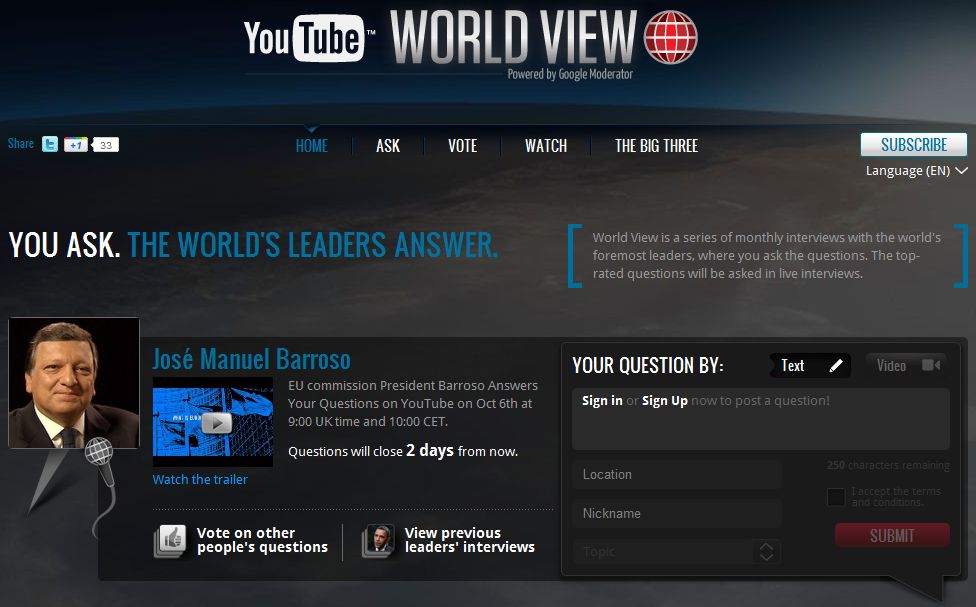Click the Sign in link

[x=602, y=400]
